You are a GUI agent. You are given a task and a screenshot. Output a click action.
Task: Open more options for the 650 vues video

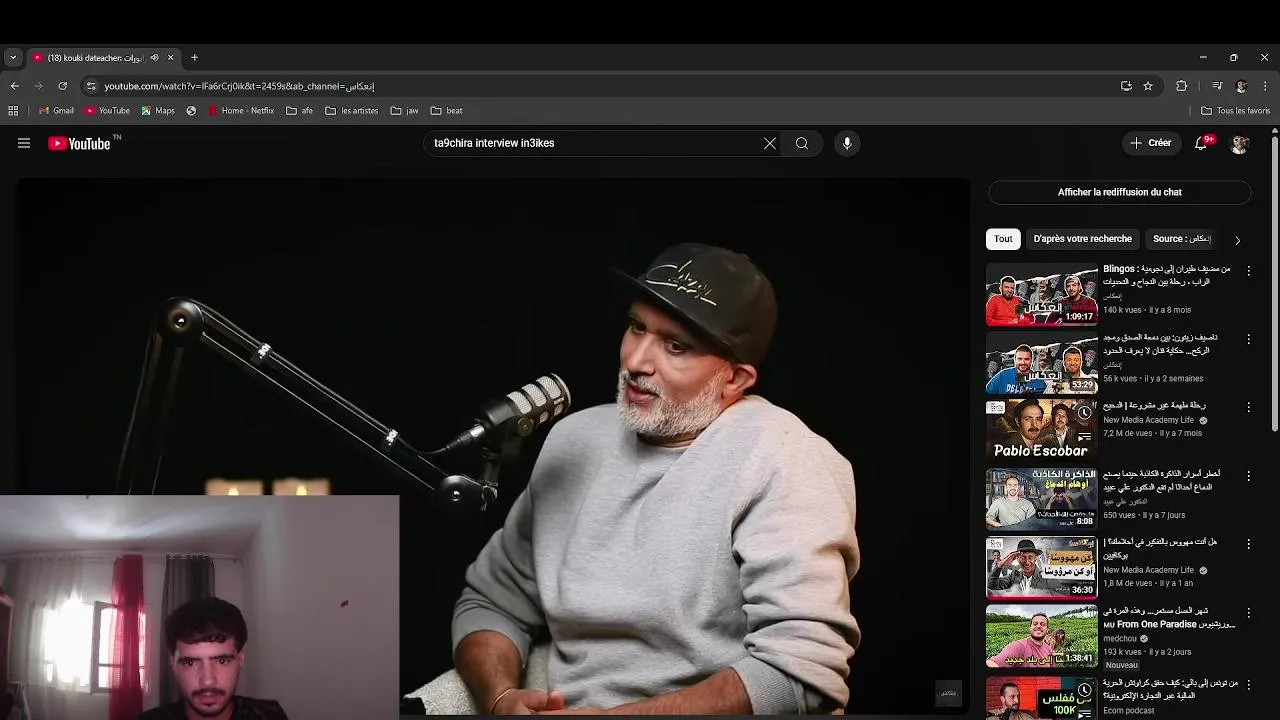[1248, 475]
